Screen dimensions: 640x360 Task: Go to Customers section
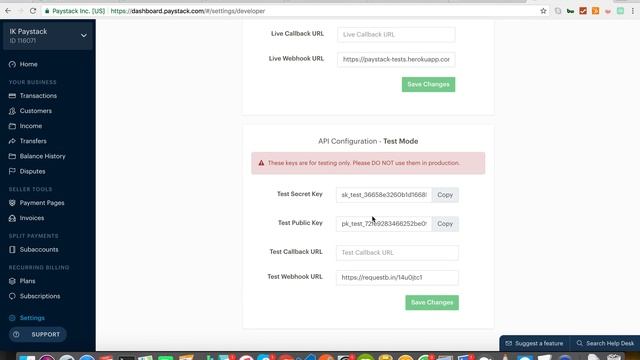[36, 111]
